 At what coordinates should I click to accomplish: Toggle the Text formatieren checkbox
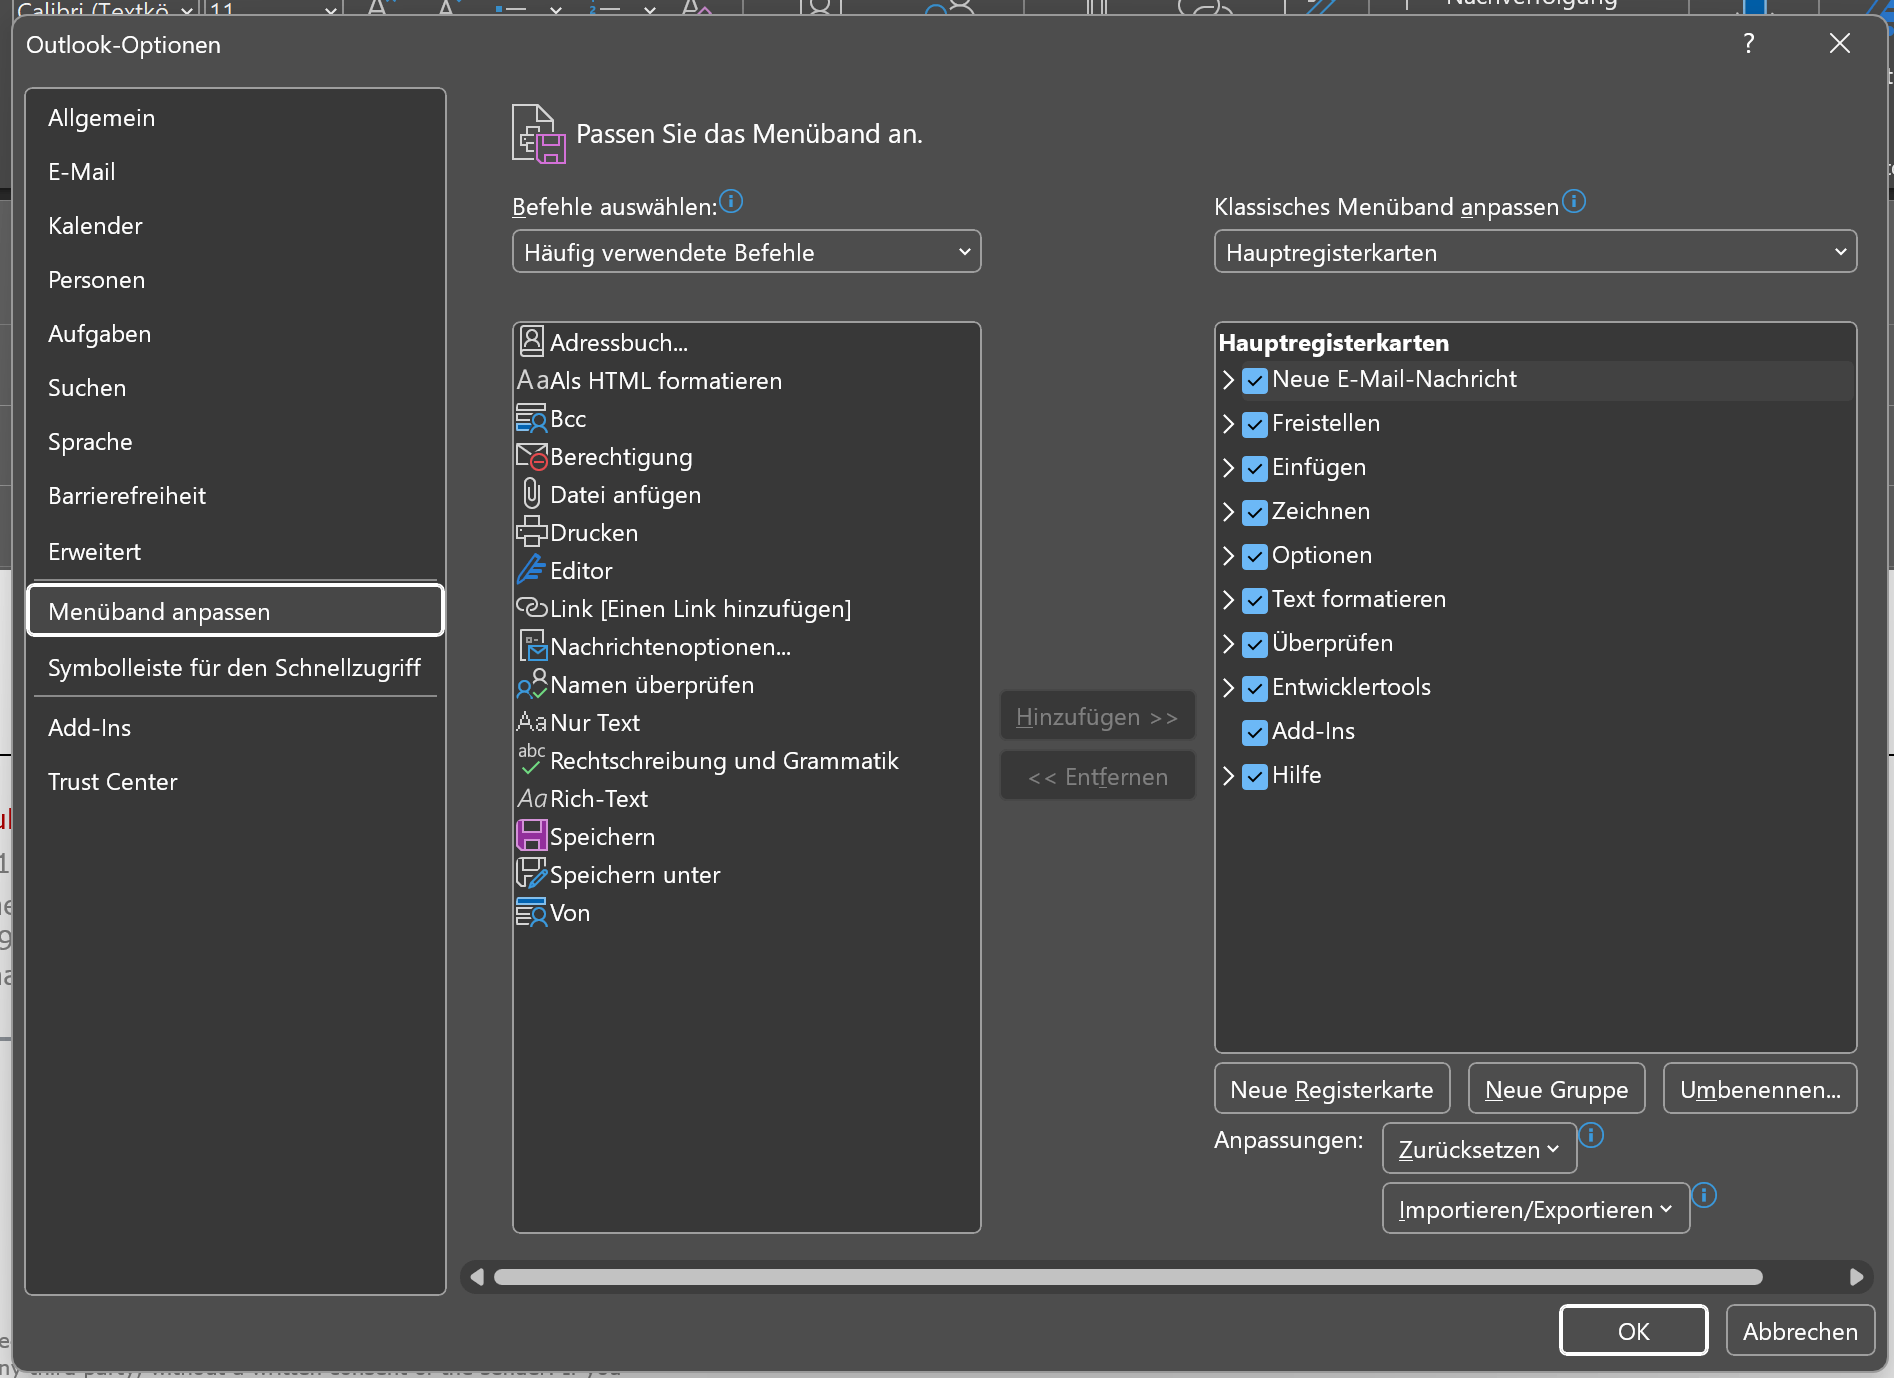(x=1255, y=600)
